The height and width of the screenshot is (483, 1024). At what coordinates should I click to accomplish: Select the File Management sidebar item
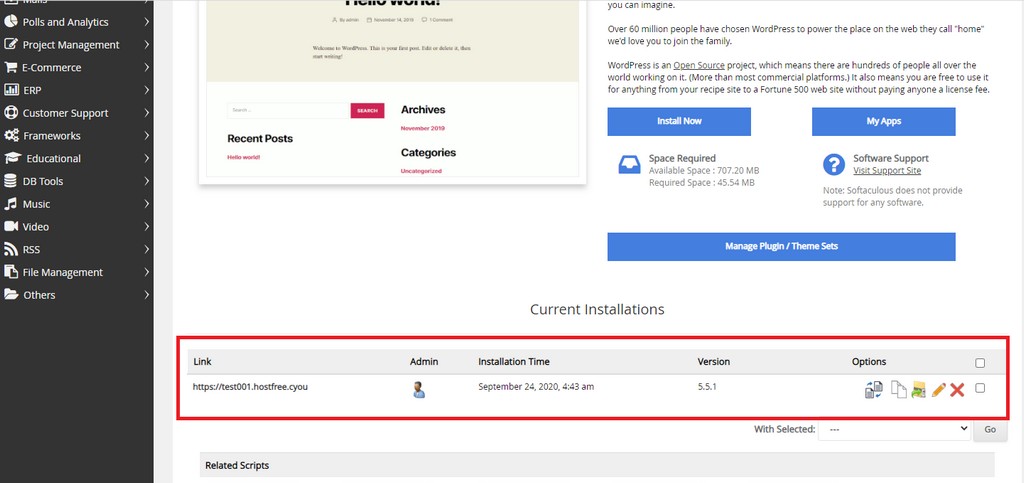coord(77,272)
